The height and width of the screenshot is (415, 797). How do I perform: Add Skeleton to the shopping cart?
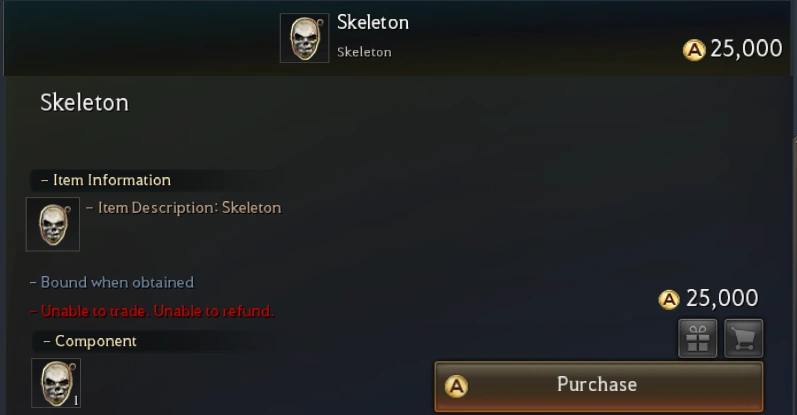(x=743, y=338)
